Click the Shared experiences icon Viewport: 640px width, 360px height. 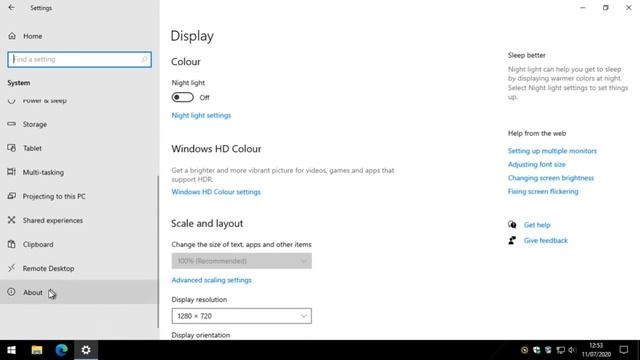(11, 220)
